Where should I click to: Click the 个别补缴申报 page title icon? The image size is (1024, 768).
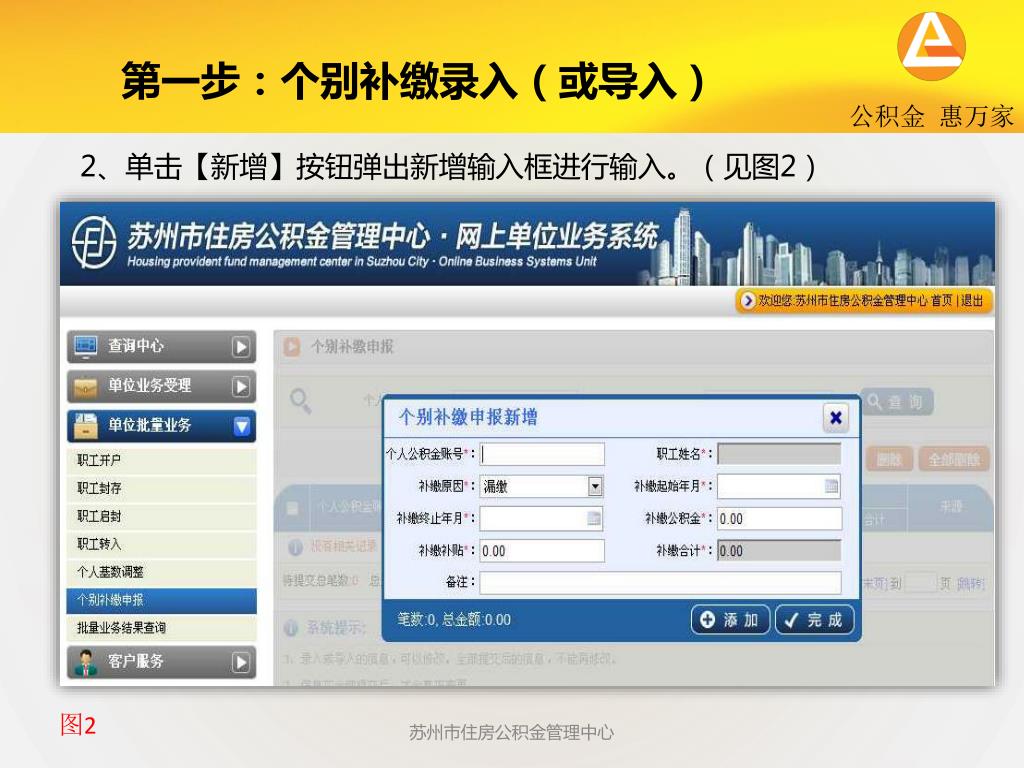coord(291,347)
